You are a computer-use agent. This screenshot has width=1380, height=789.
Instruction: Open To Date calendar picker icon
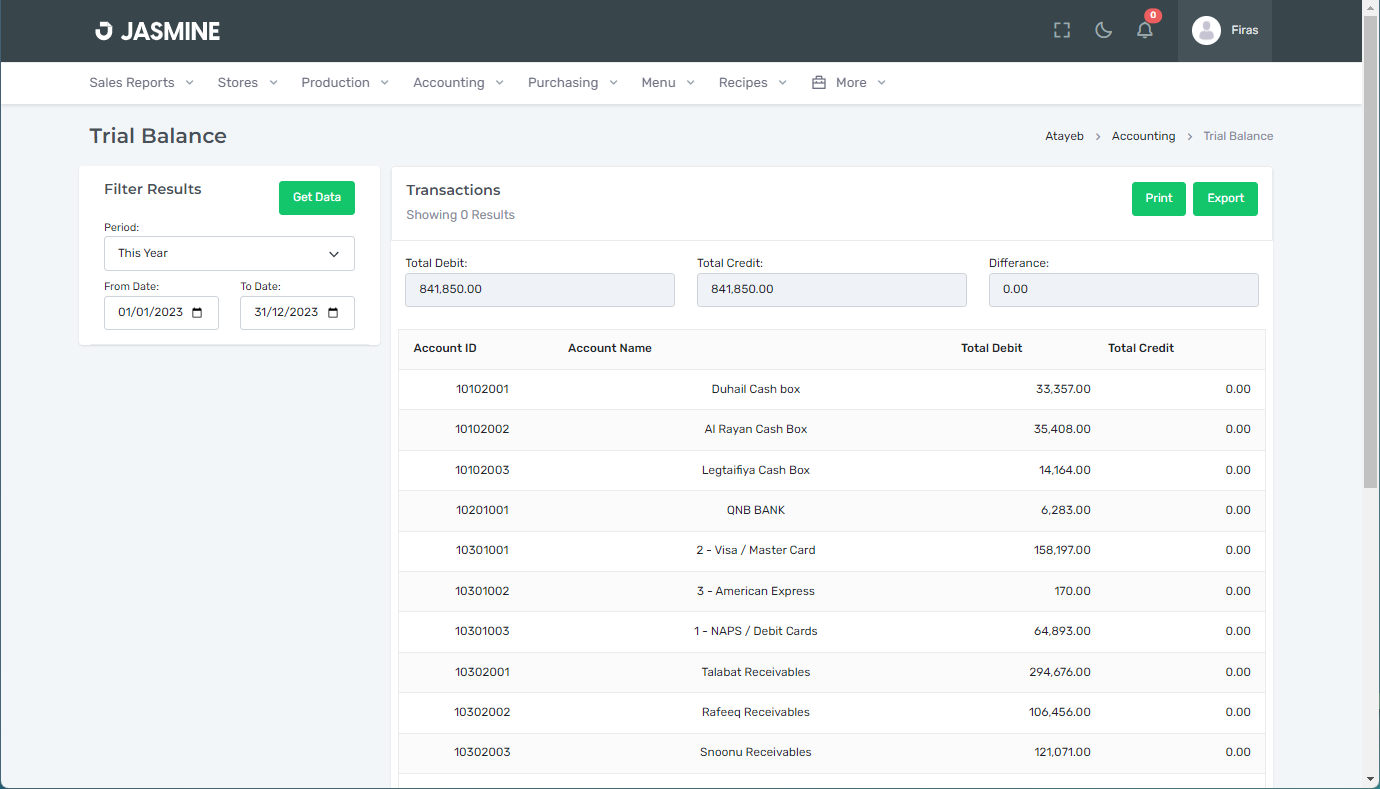(x=334, y=313)
